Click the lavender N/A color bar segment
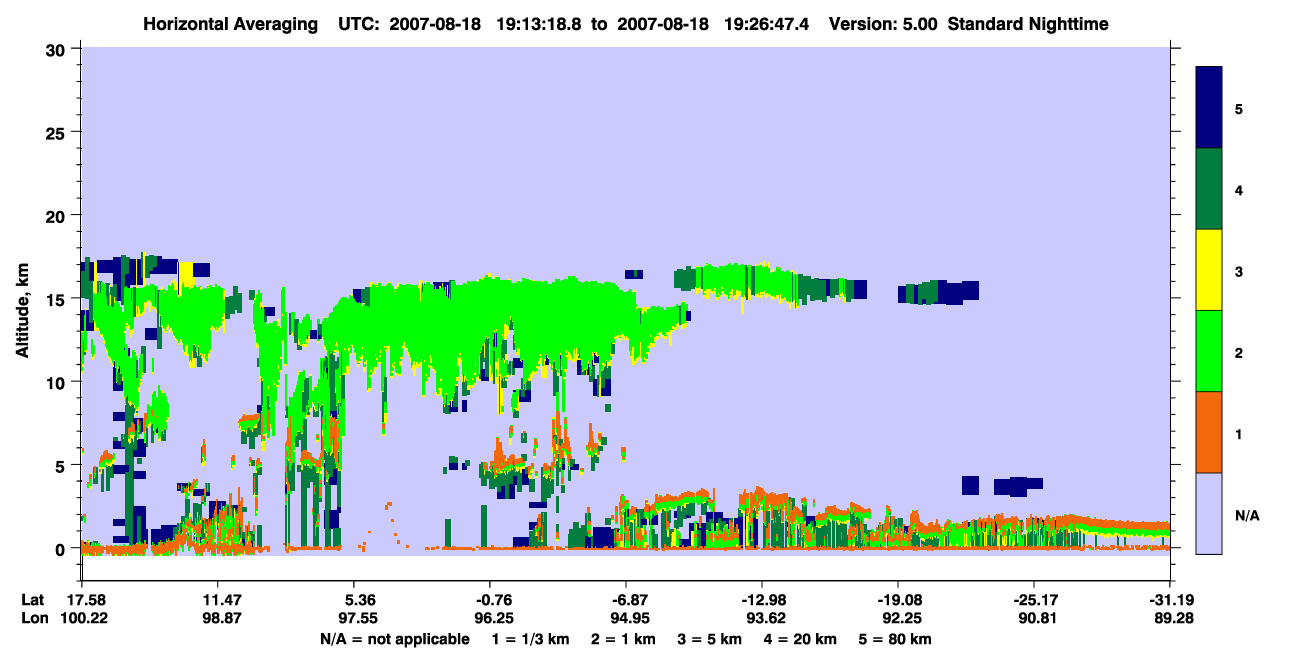Image resolution: width=1300 pixels, height=667 pixels. coord(1209,512)
